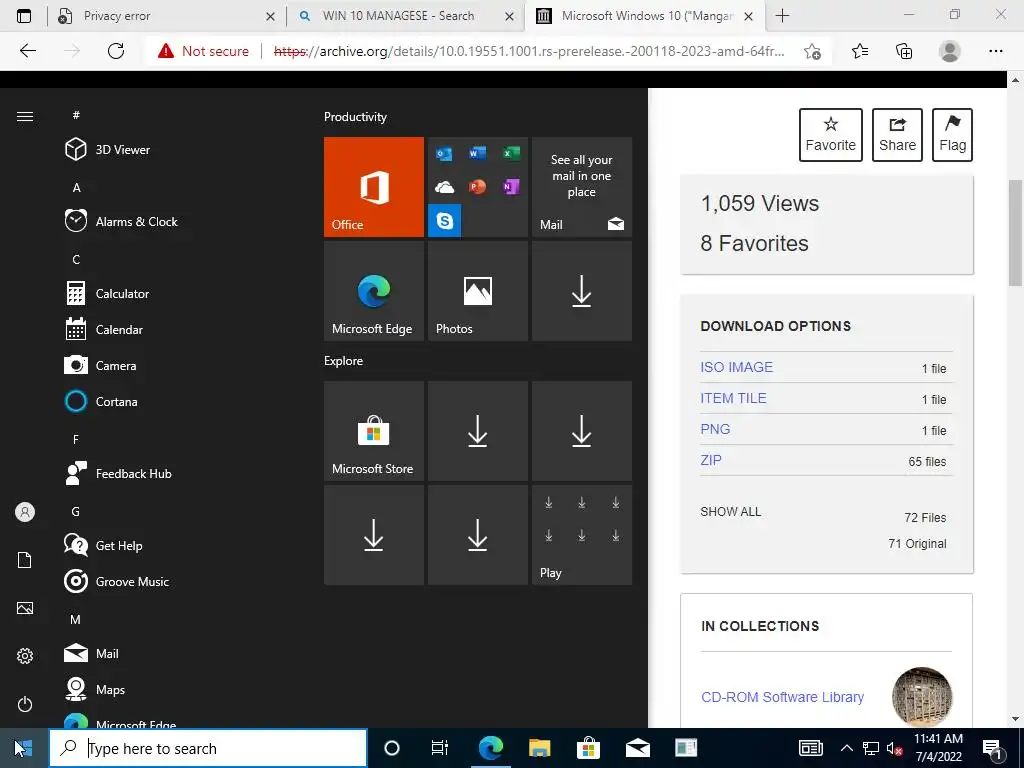Open the Play folder tile
This screenshot has width=1024, height=768.
coord(582,535)
